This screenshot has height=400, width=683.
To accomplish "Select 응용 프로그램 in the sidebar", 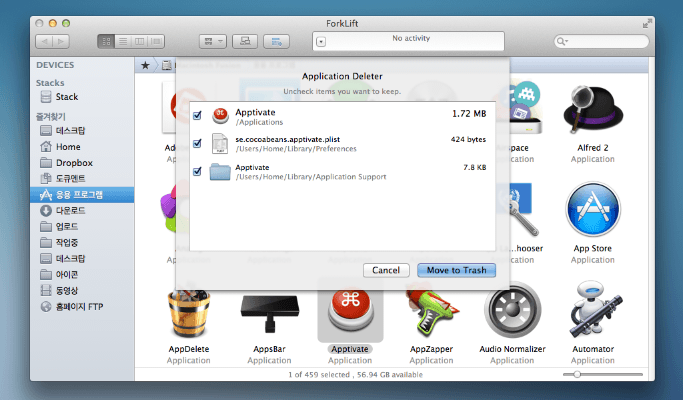I will 82,195.
